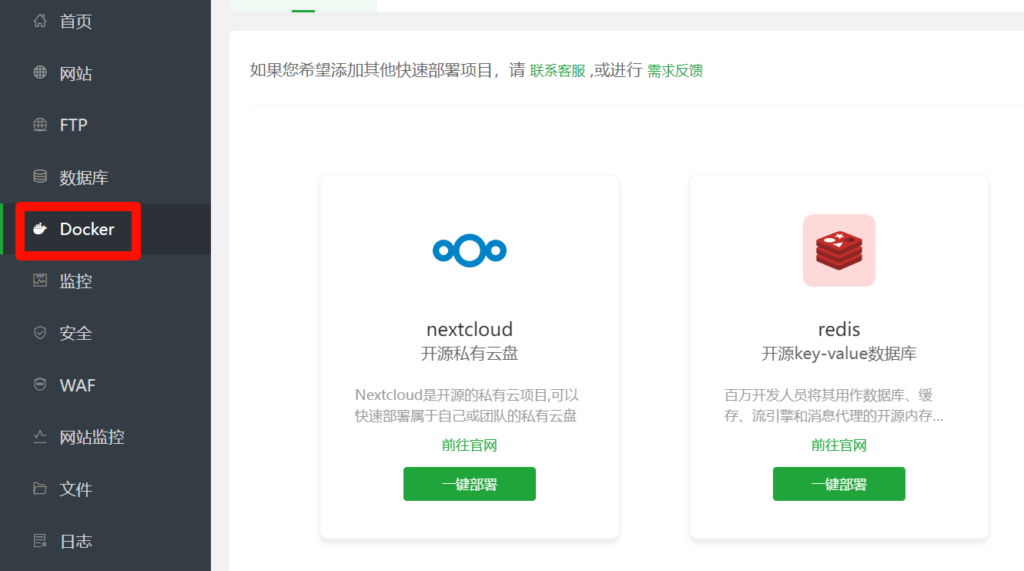The width and height of the screenshot is (1024, 571).
Task: Click the WAF shield icon
Action: [x=40, y=385]
